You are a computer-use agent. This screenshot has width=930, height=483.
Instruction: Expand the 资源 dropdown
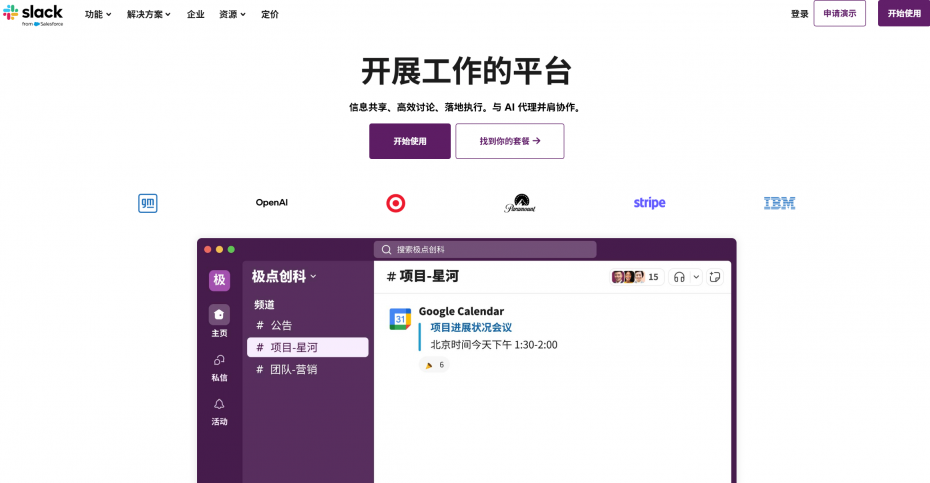tap(232, 14)
